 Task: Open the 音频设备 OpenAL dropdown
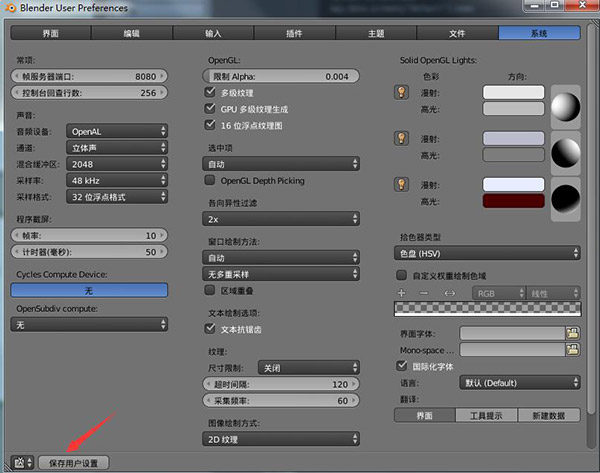(x=117, y=130)
